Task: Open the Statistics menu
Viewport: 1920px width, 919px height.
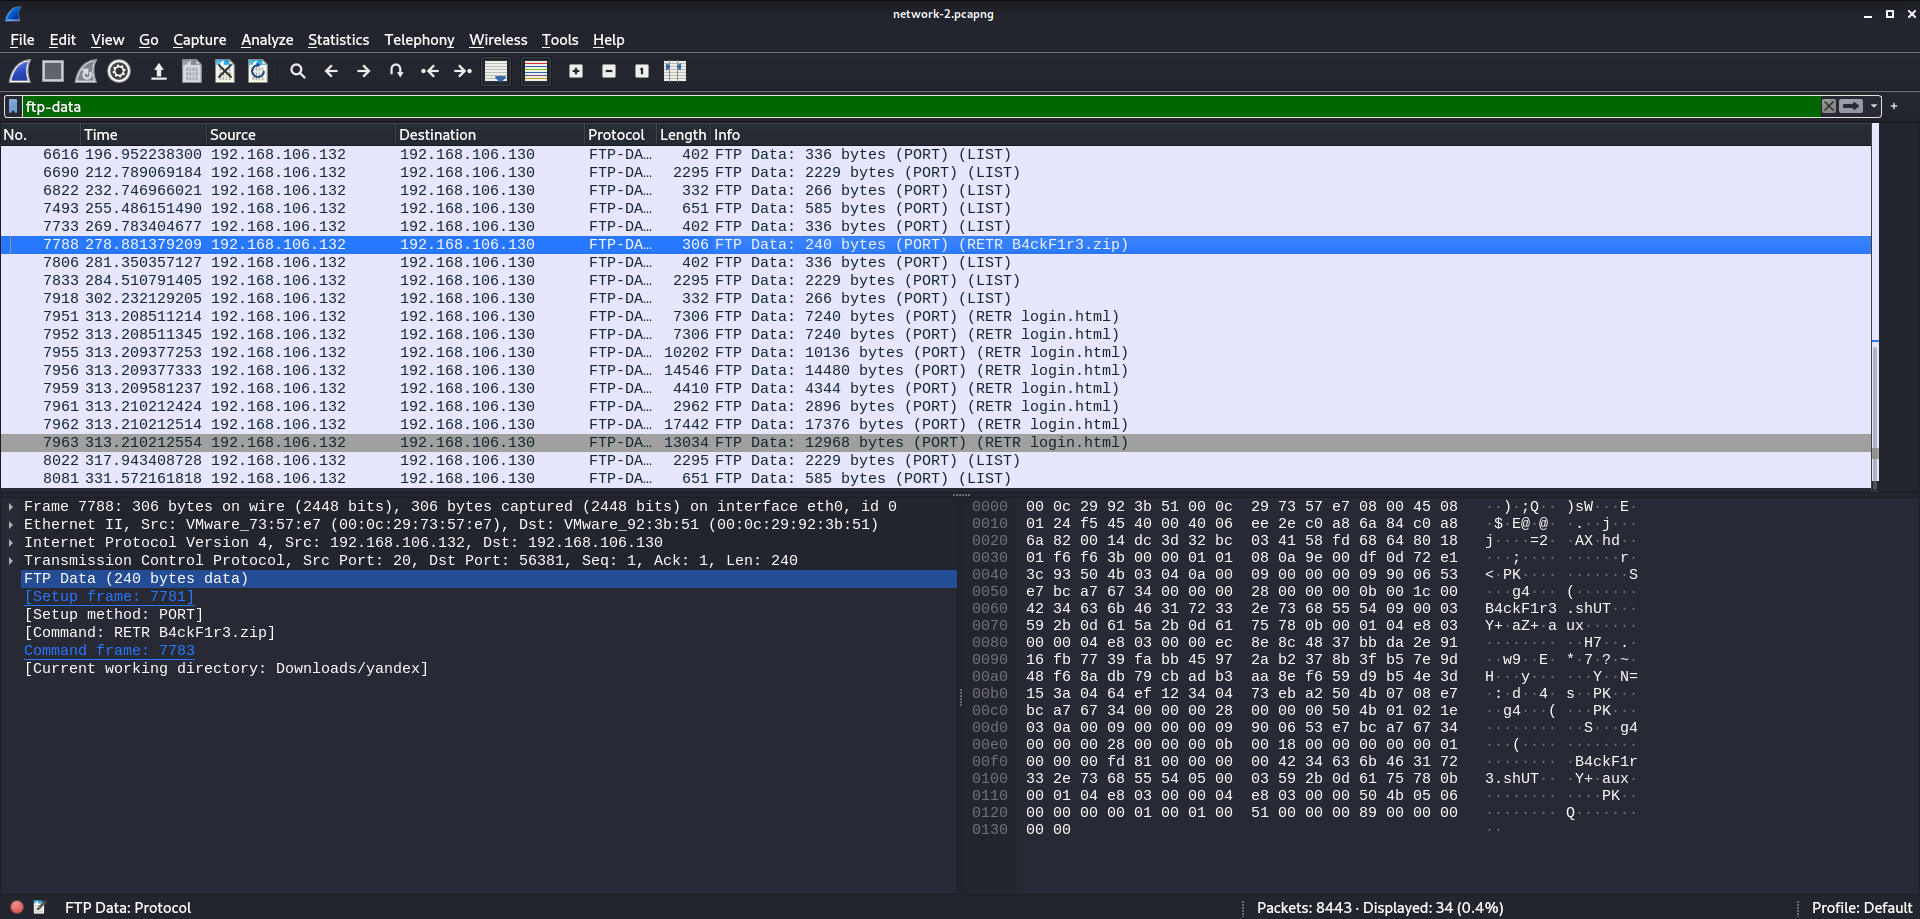Action: tap(338, 40)
